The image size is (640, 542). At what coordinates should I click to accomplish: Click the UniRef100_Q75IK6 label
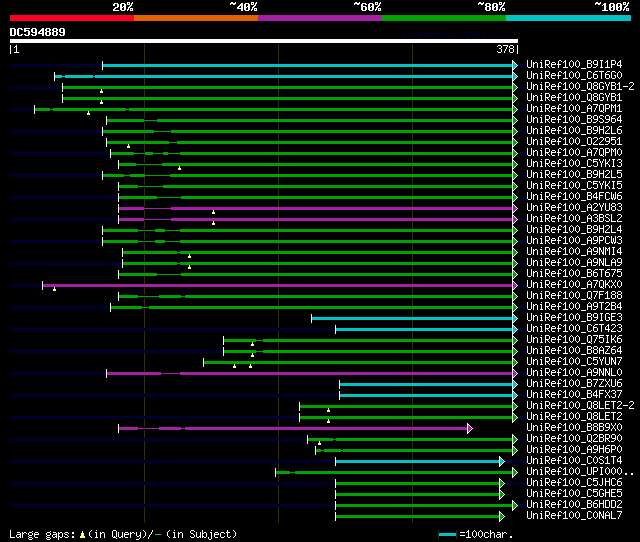coord(574,340)
